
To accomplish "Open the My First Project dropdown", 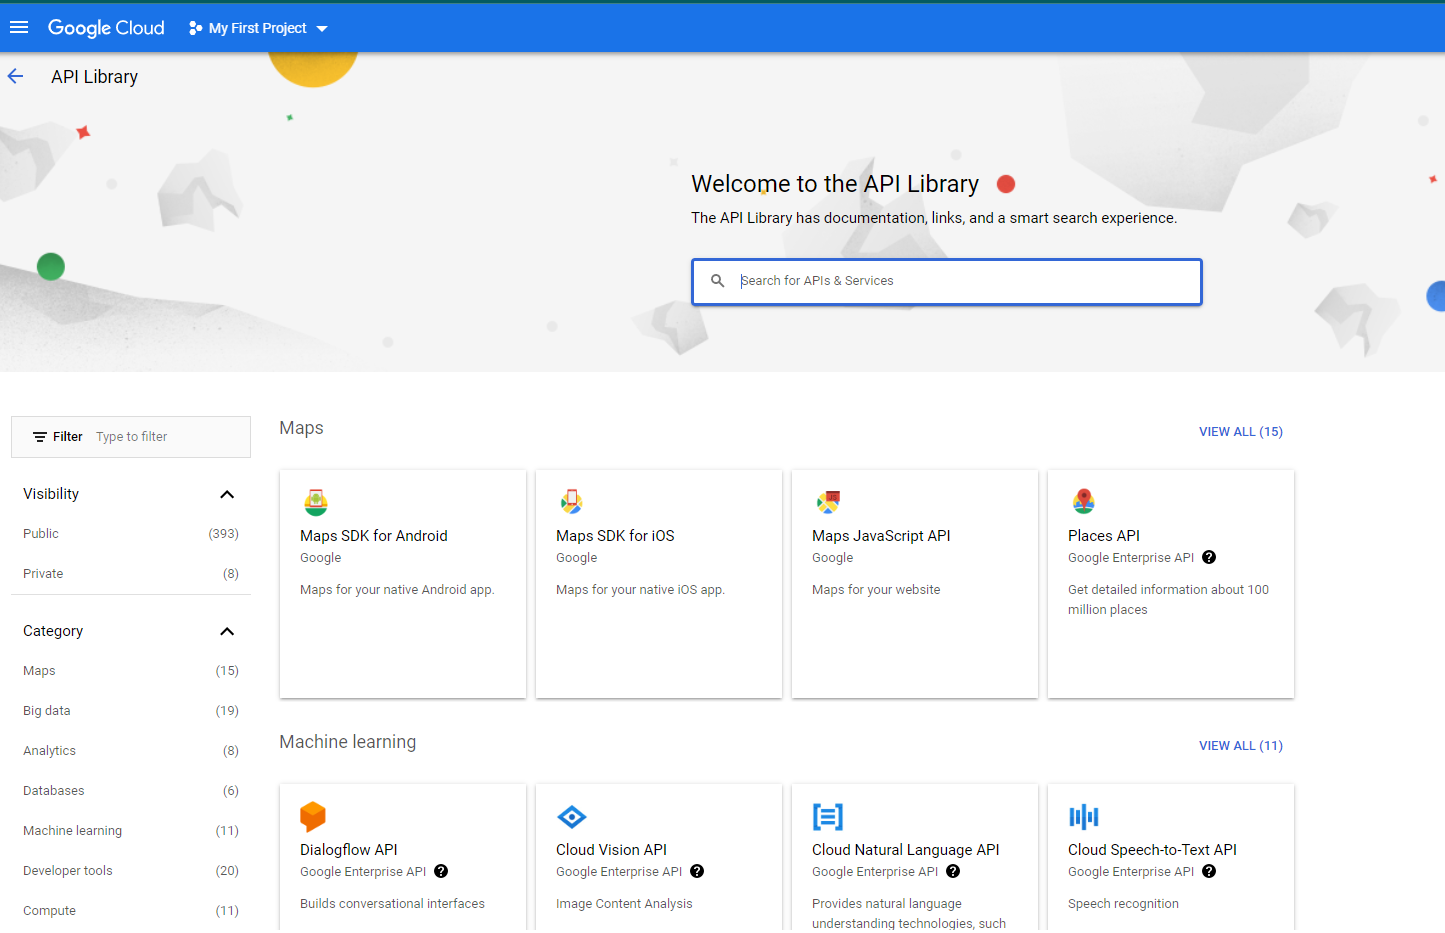I will click(x=258, y=28).
